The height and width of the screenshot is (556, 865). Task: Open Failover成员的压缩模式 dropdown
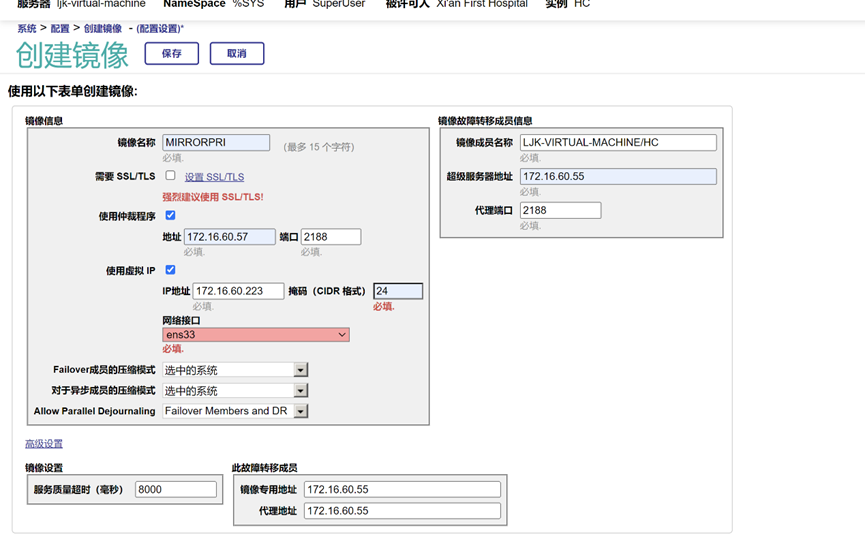pyautogui.click(x=235, y=370)
